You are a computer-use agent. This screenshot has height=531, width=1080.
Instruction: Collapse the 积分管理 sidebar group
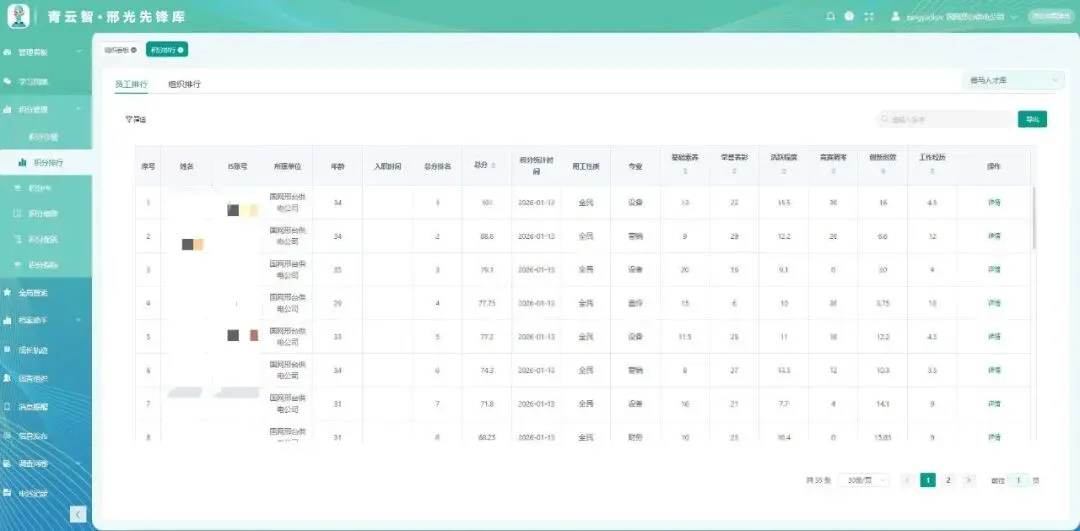tap(79, 110)
